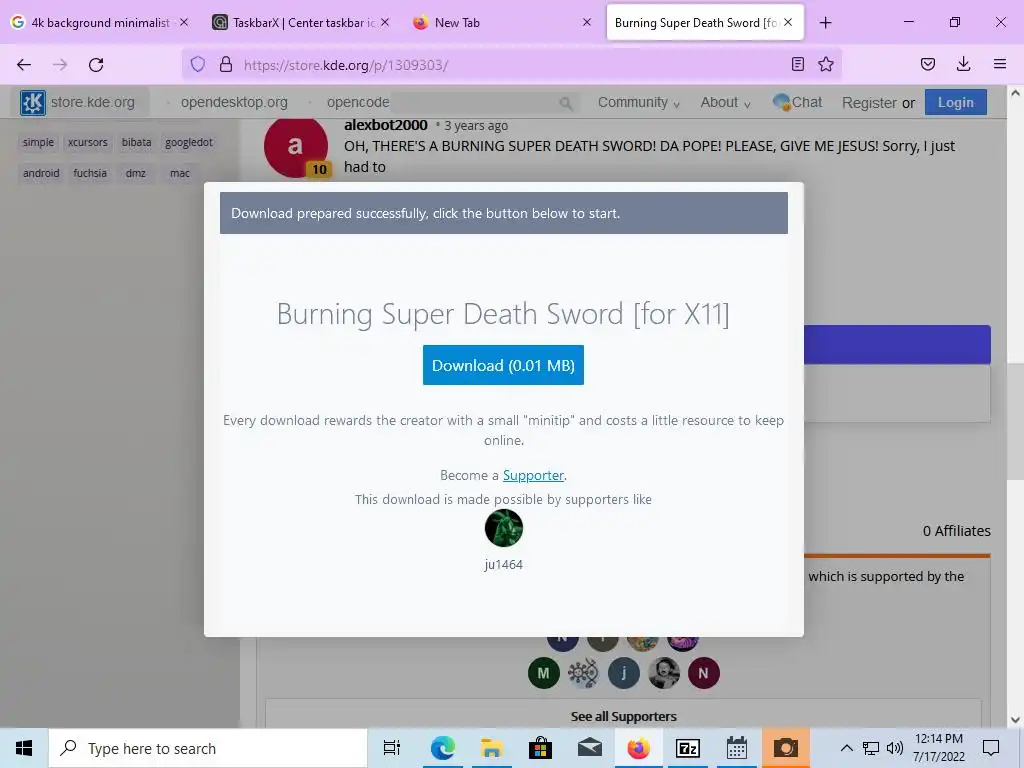Open Microsoft Store from the taskbar

(540, 748)
